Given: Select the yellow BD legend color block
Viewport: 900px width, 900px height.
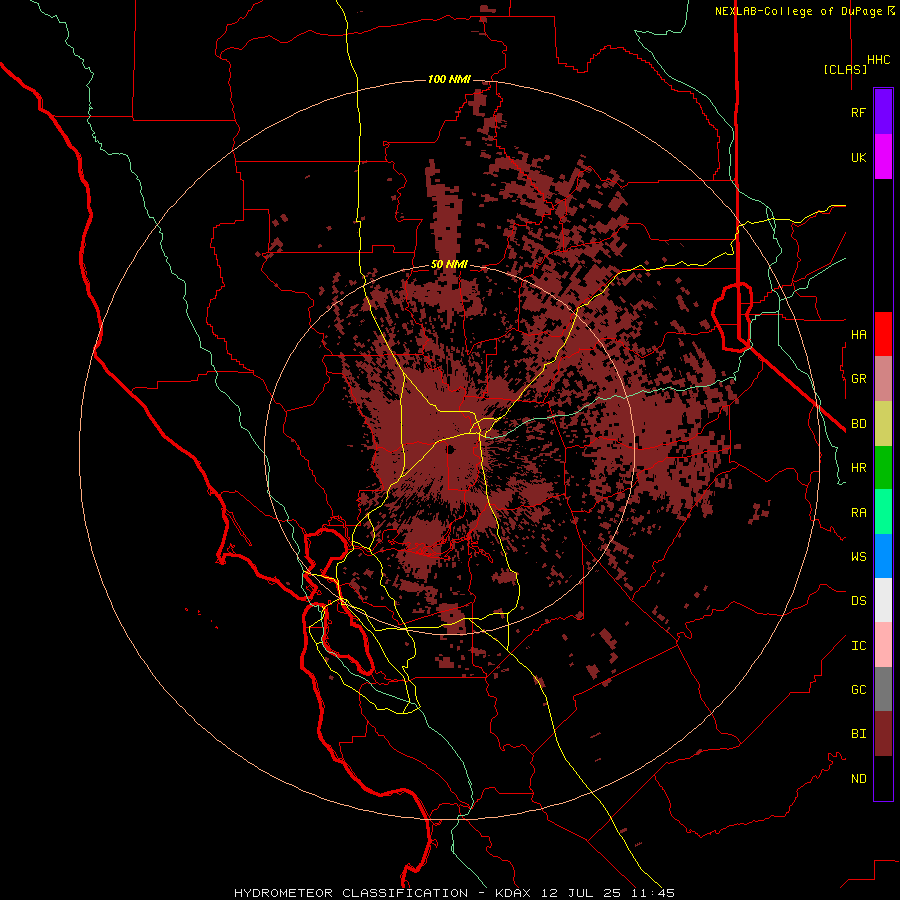Looking at the screenshot, I should pyautogui.click(x=883, y=424).
